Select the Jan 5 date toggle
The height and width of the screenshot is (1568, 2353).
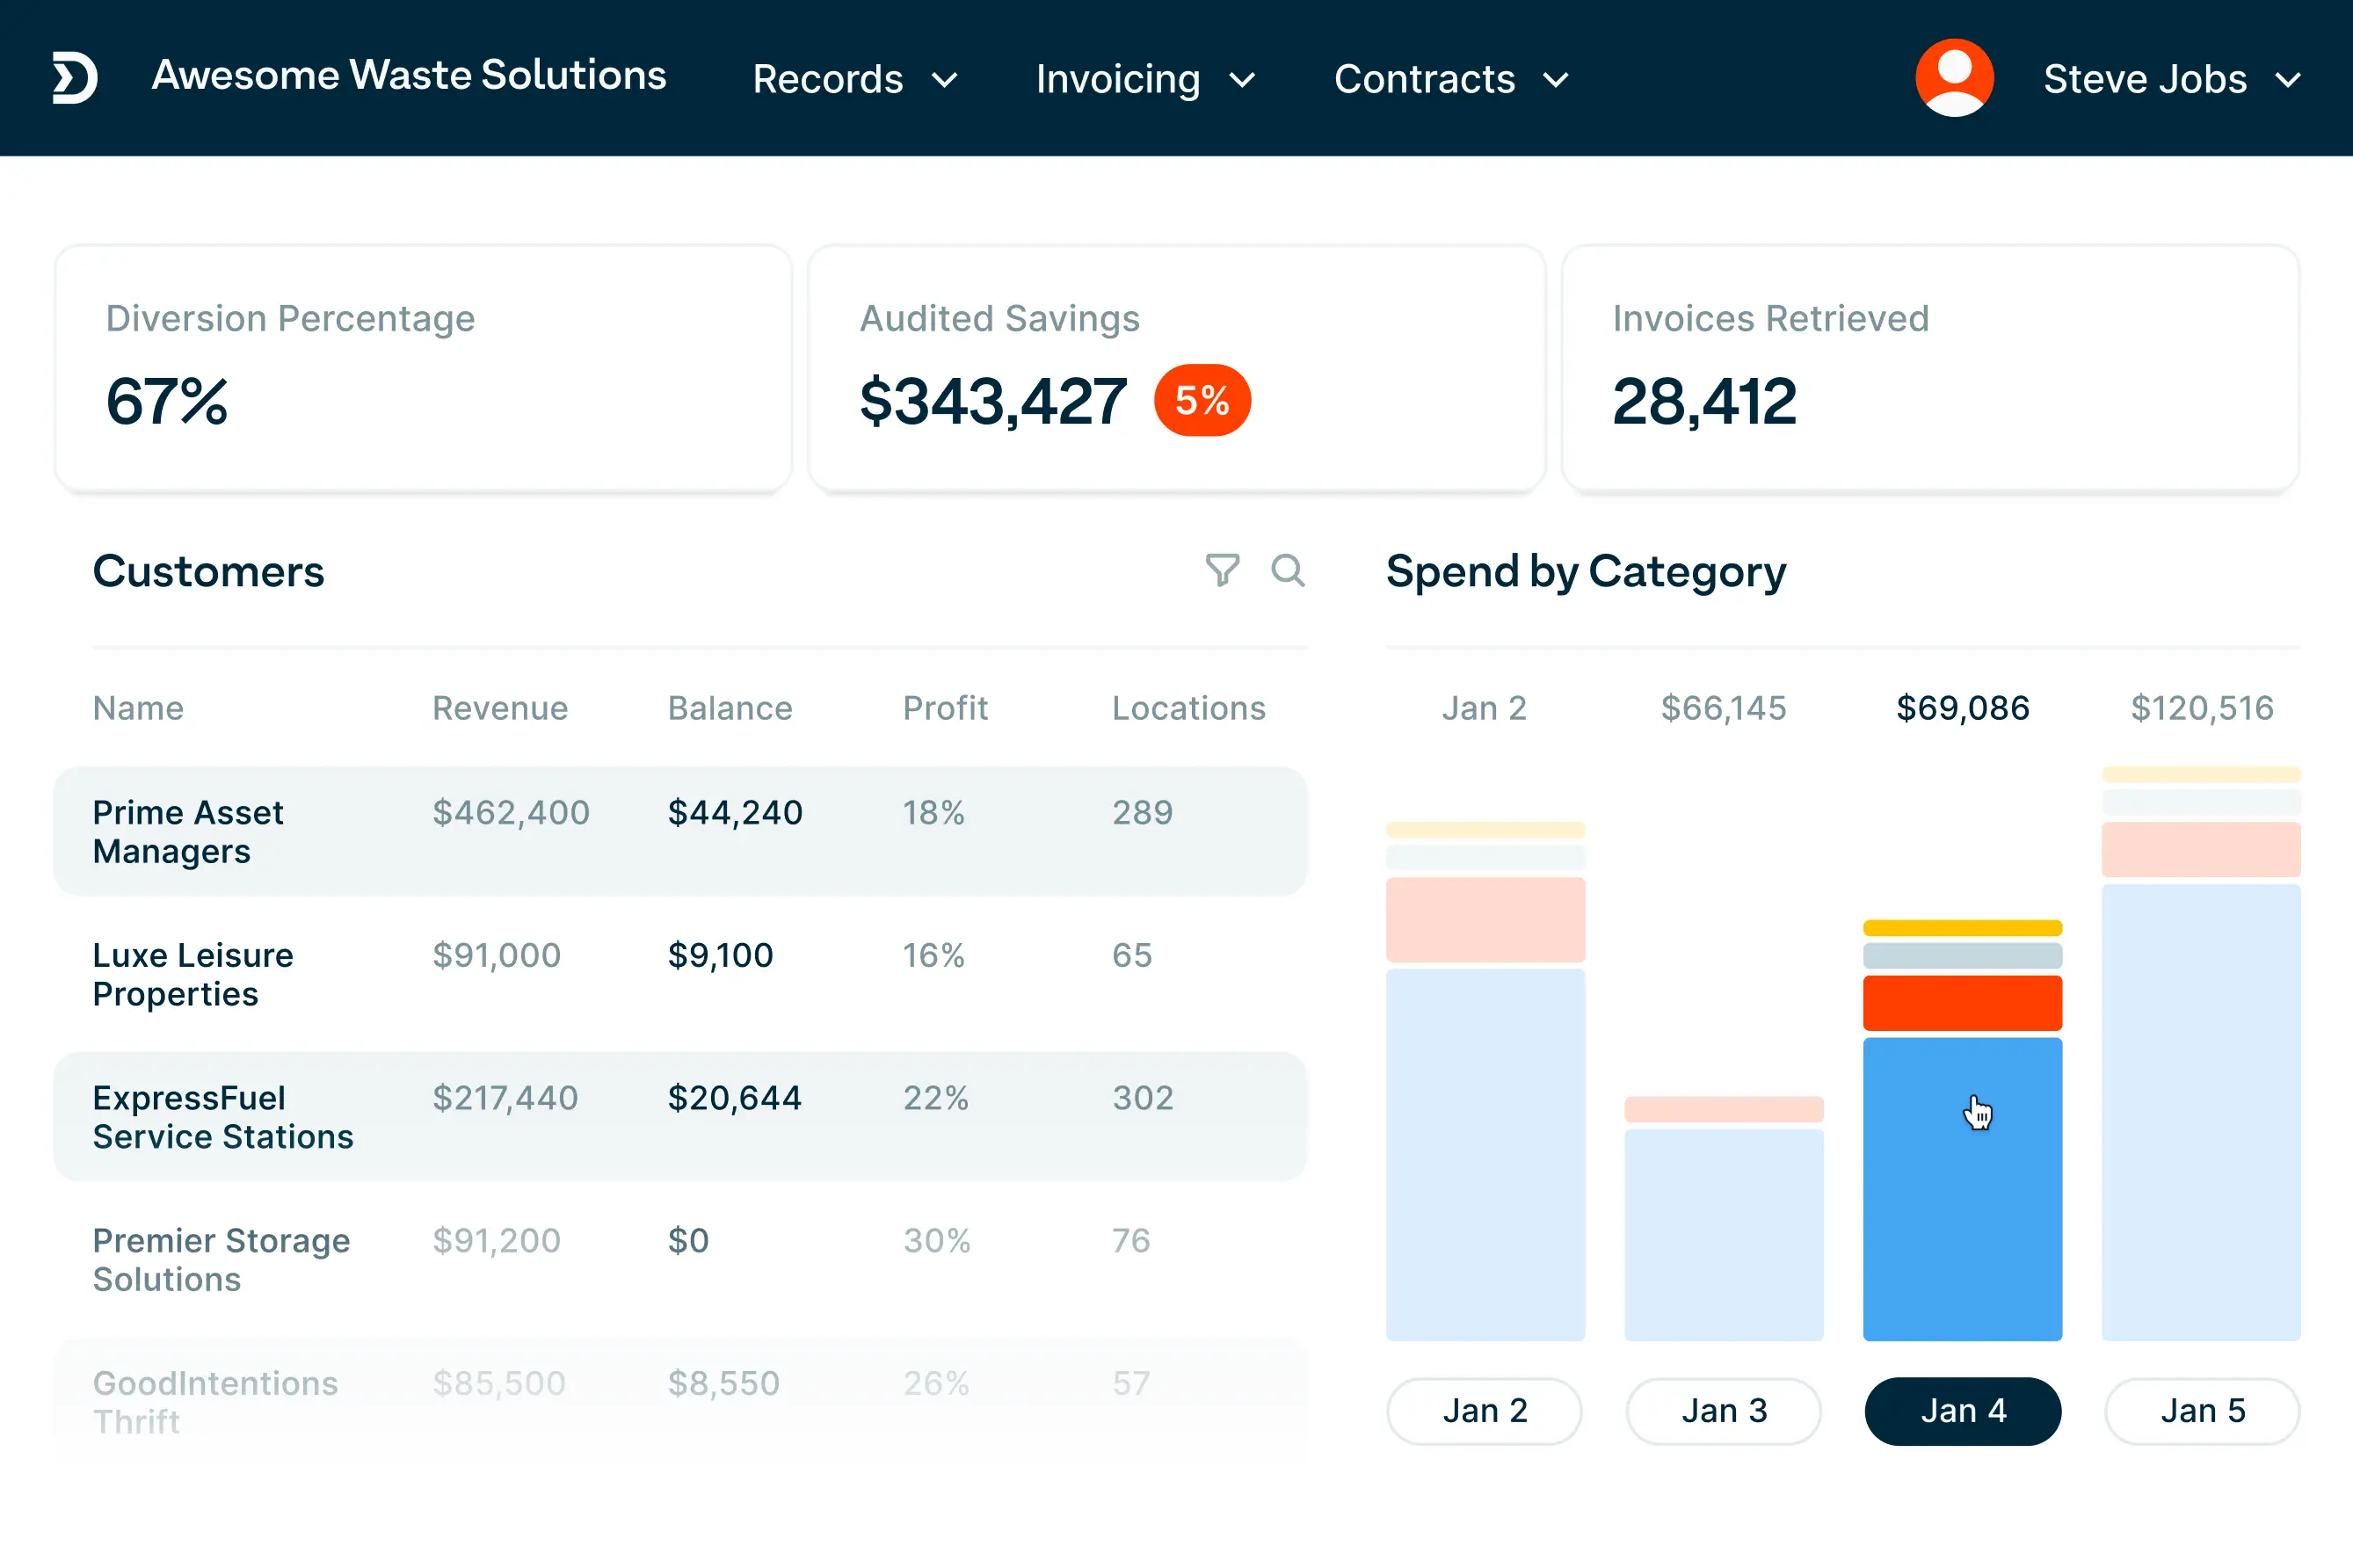click(x=2202, y=1410)
